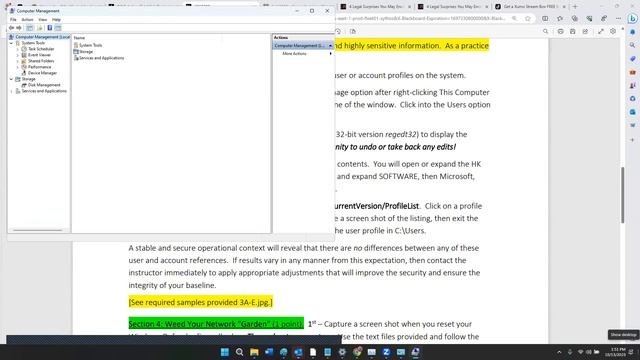Click the zoom magnifier icon in address bar
This screenshot has height=360, width=640.
coord(514,18)
